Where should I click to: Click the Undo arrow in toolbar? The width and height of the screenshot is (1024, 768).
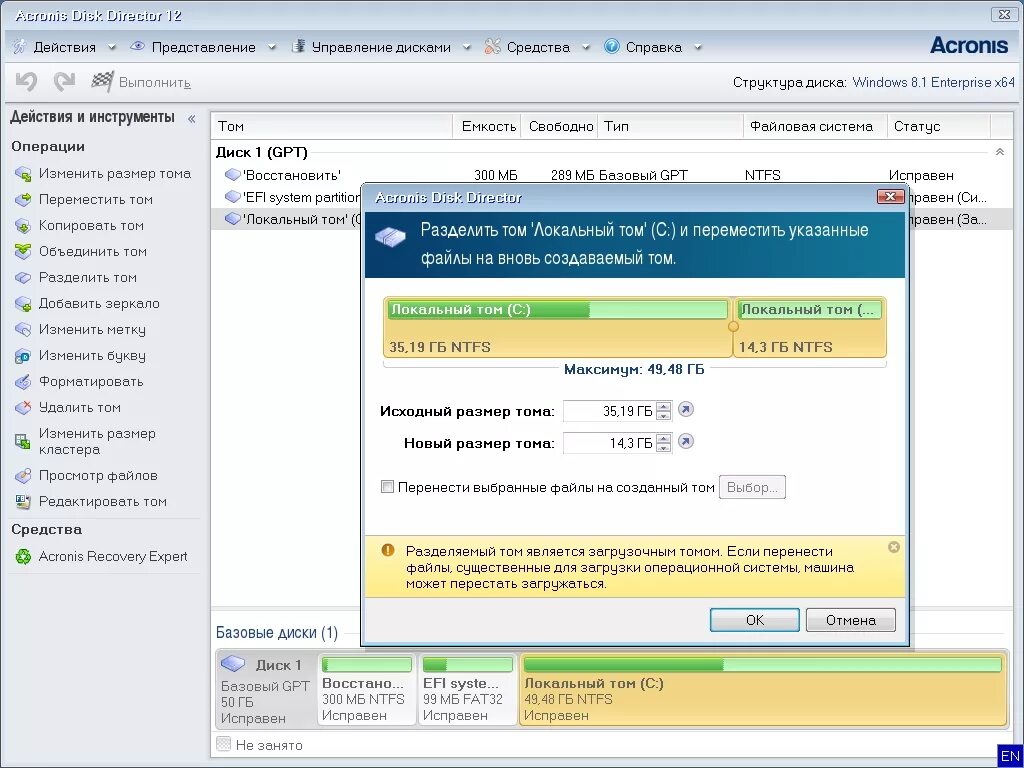click(27, 82)
